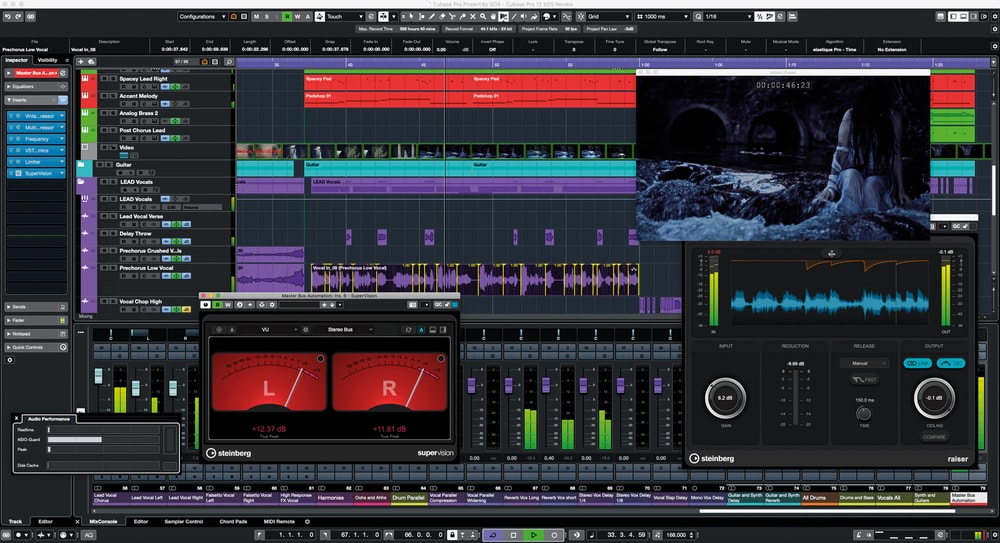1000x543 pixels.
Task: Switch to the Visibility tab
Action: tap(47, 61)
